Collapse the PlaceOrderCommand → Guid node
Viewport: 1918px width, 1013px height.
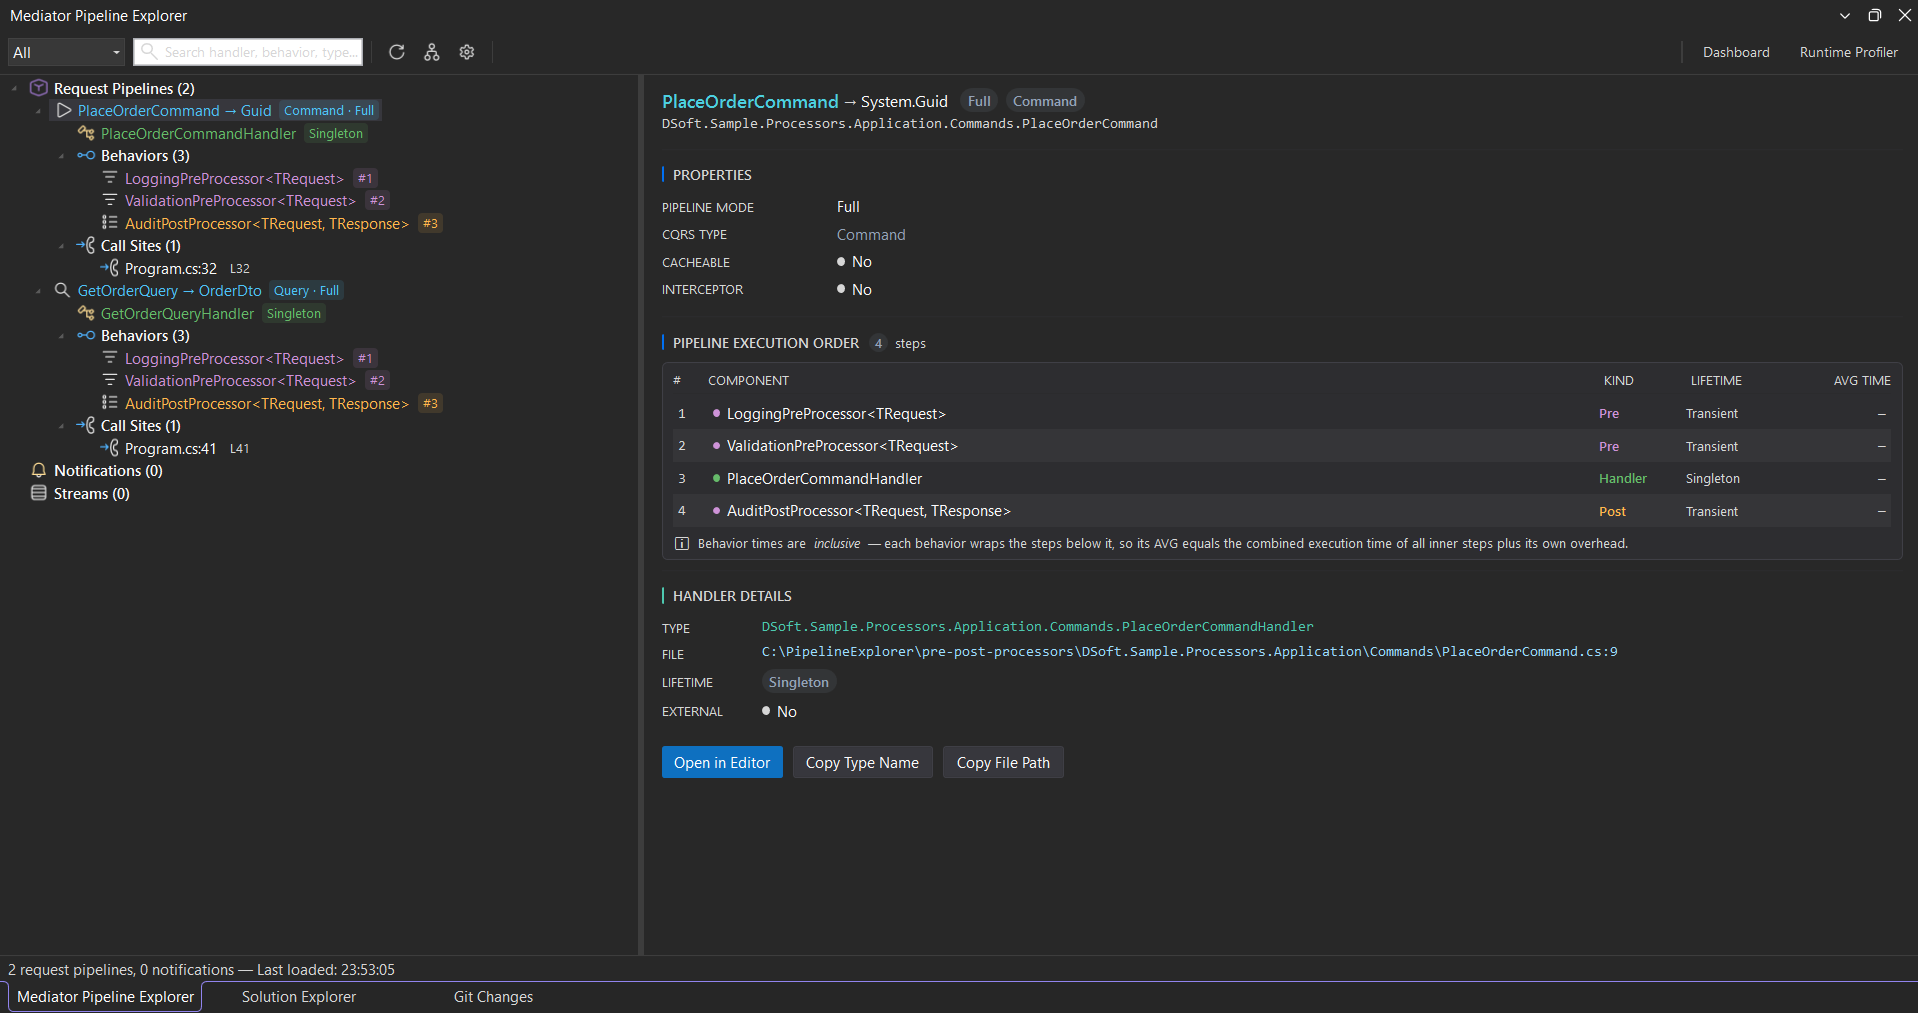click(x=39, y=111)
